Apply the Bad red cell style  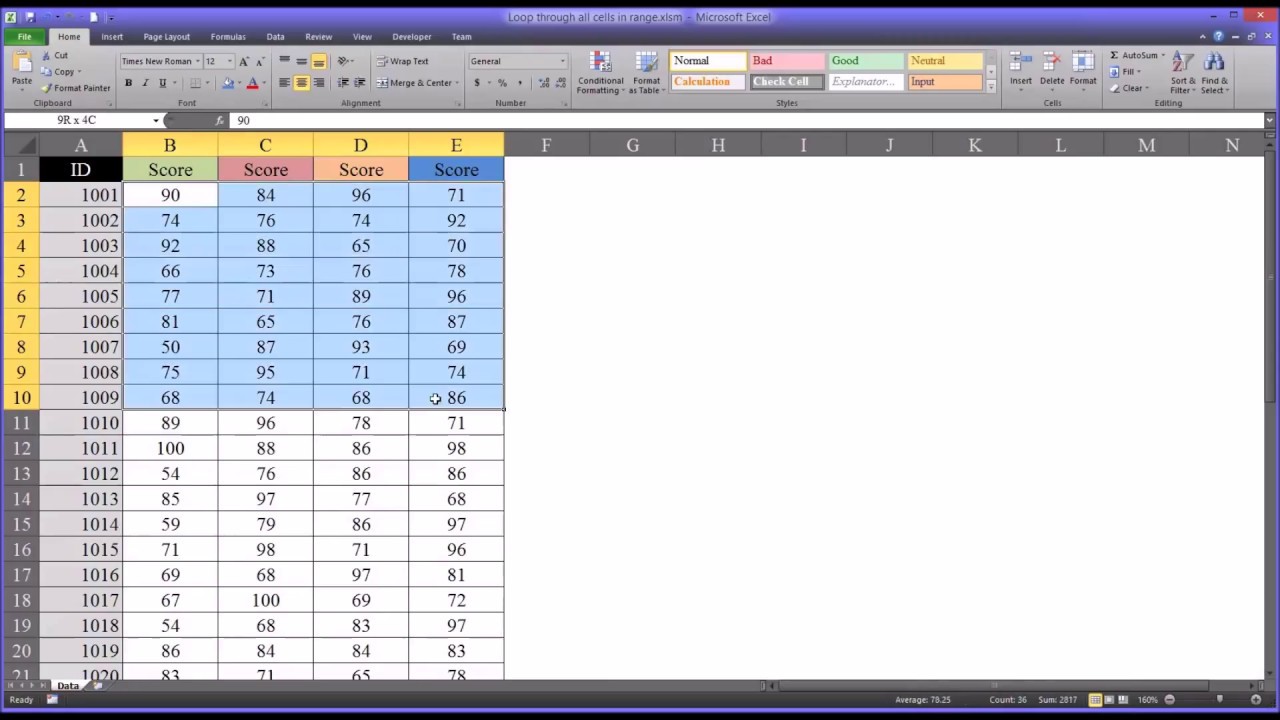click(785, 61)
